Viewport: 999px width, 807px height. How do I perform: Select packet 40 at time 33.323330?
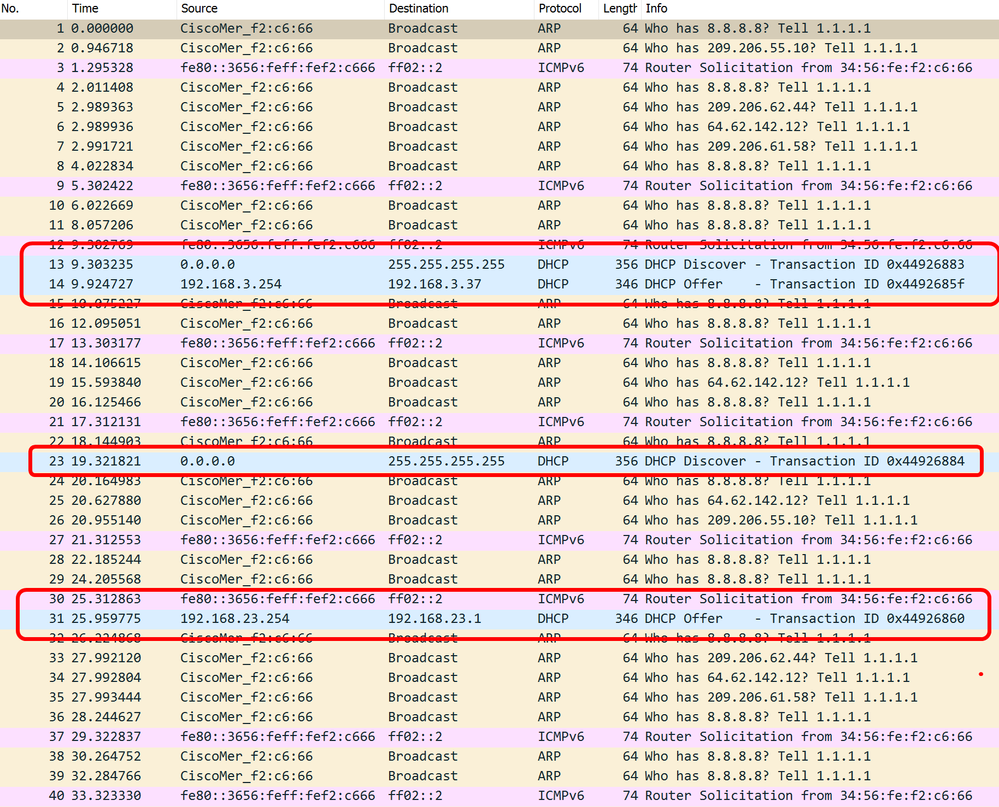500,796
